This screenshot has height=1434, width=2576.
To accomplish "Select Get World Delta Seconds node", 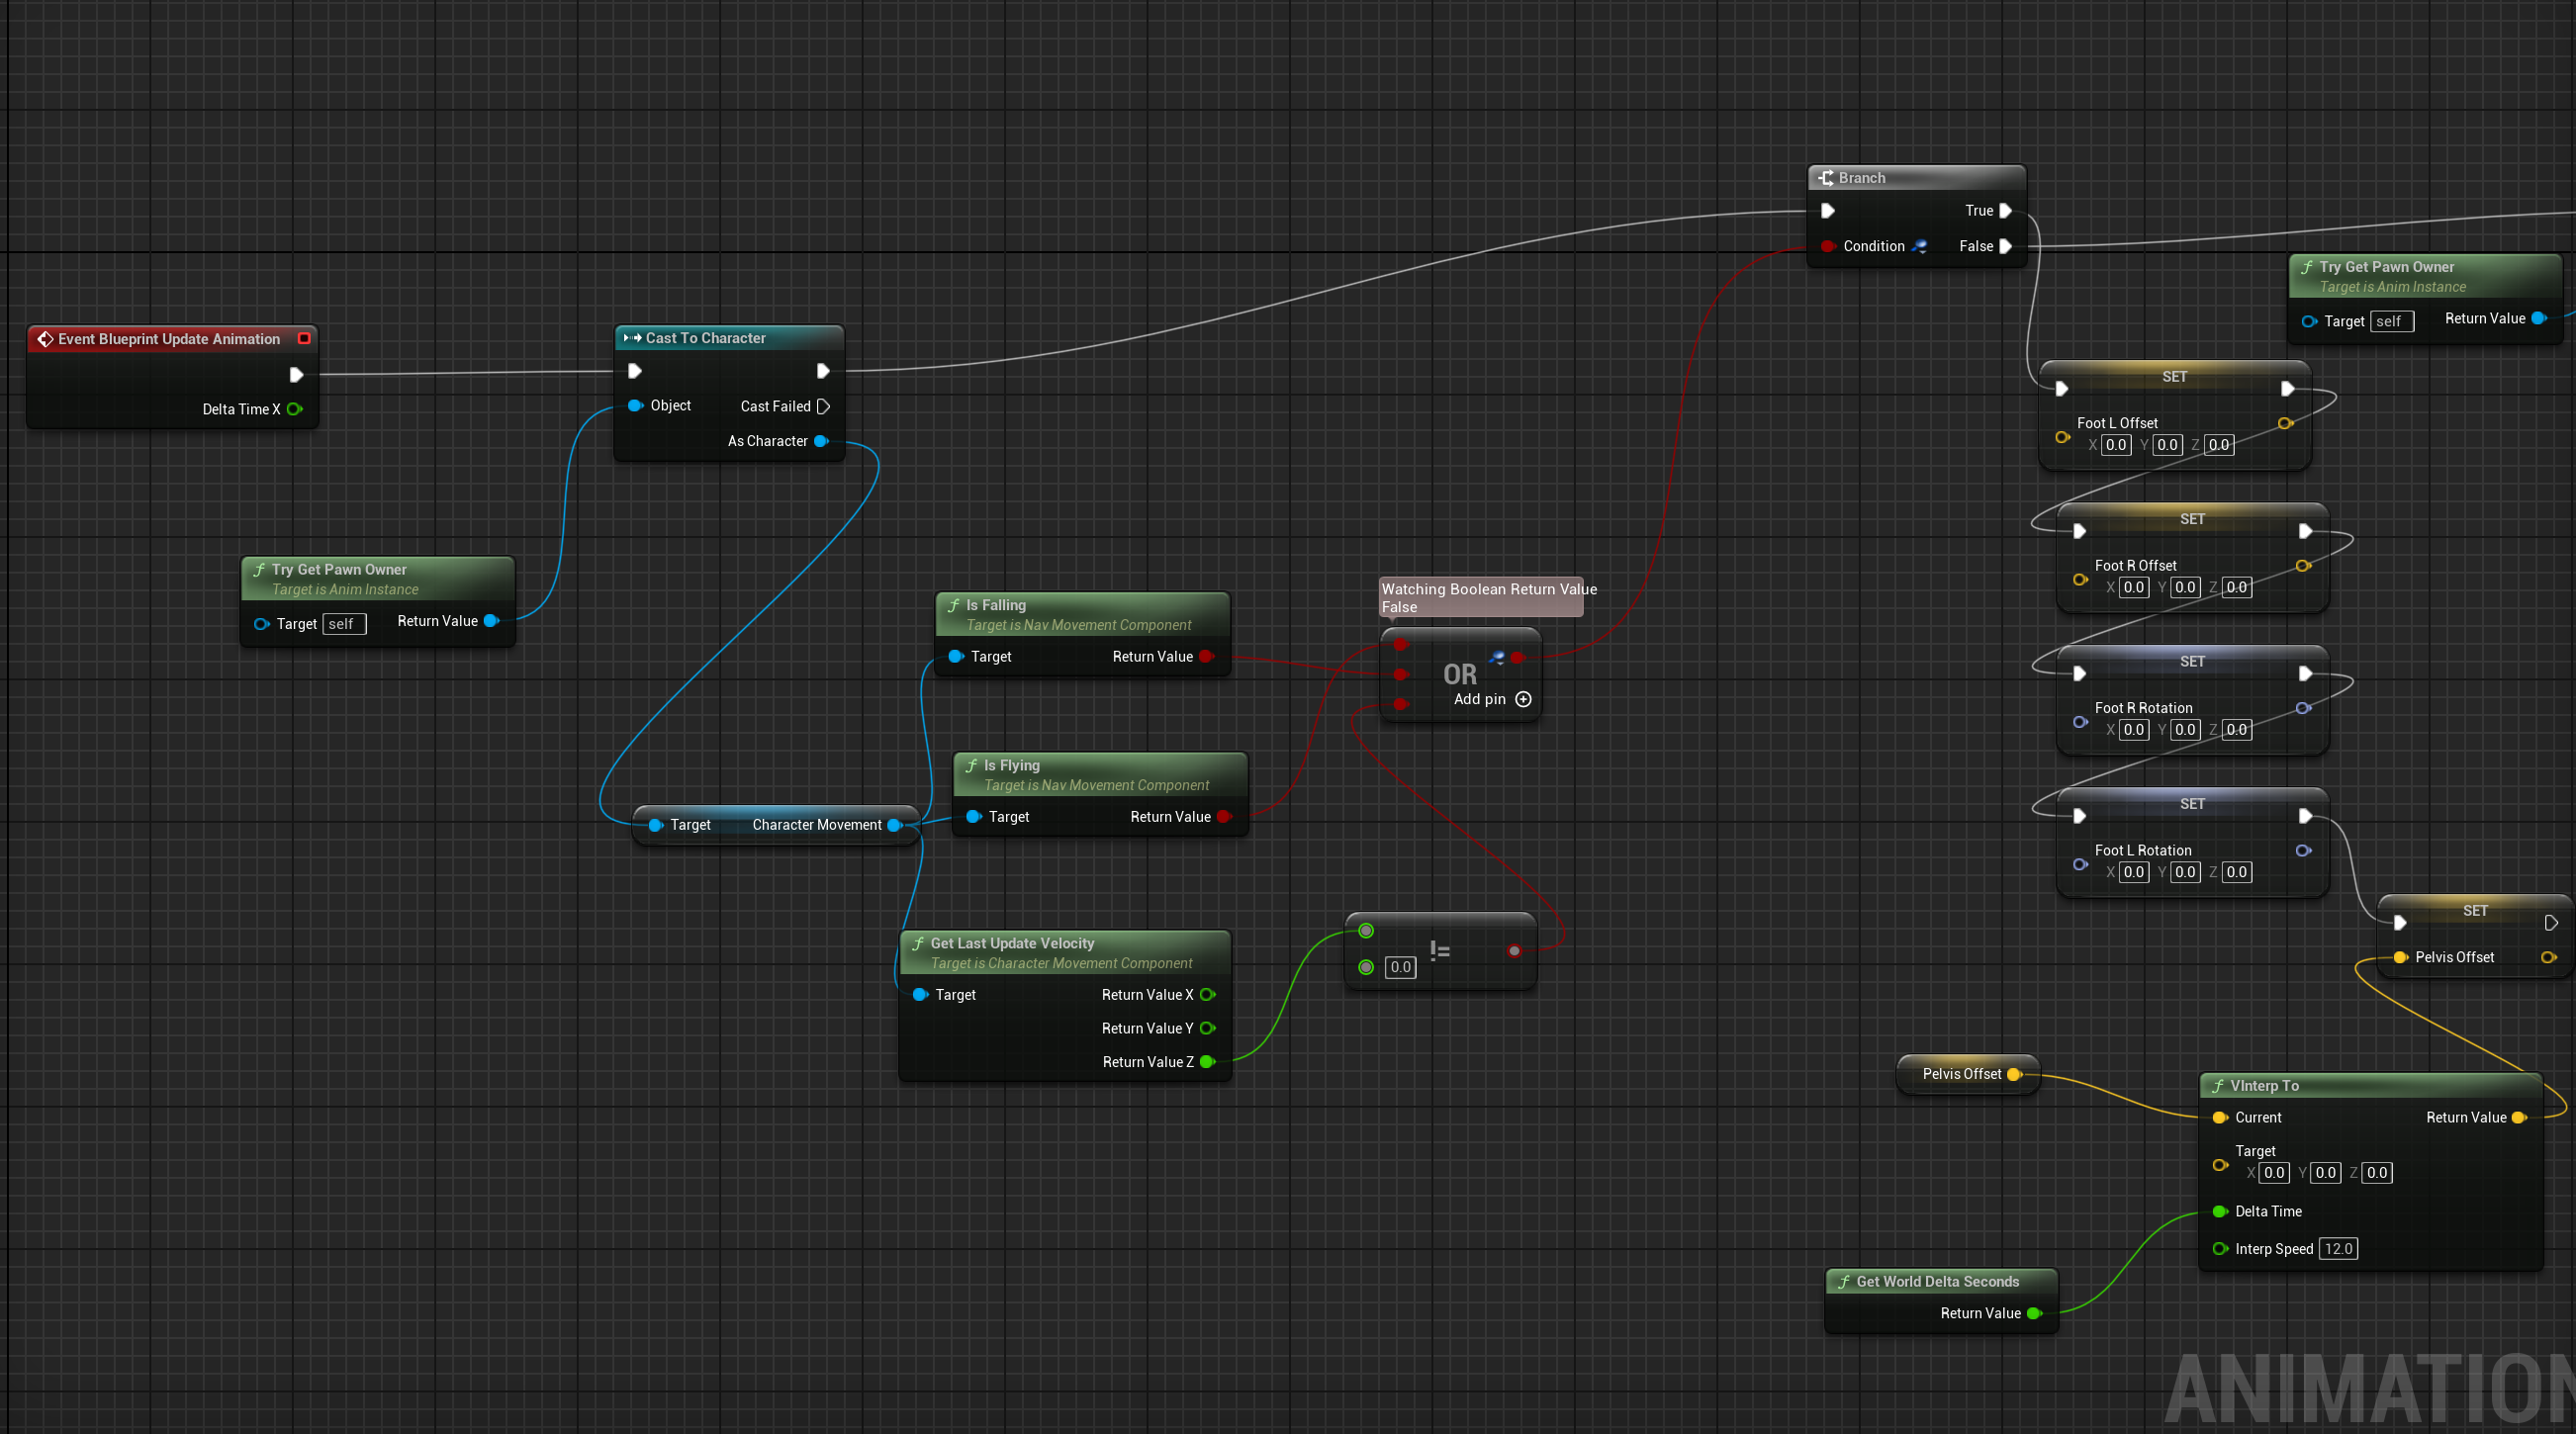I will pyautogui.click(x=1937, y=1282).
